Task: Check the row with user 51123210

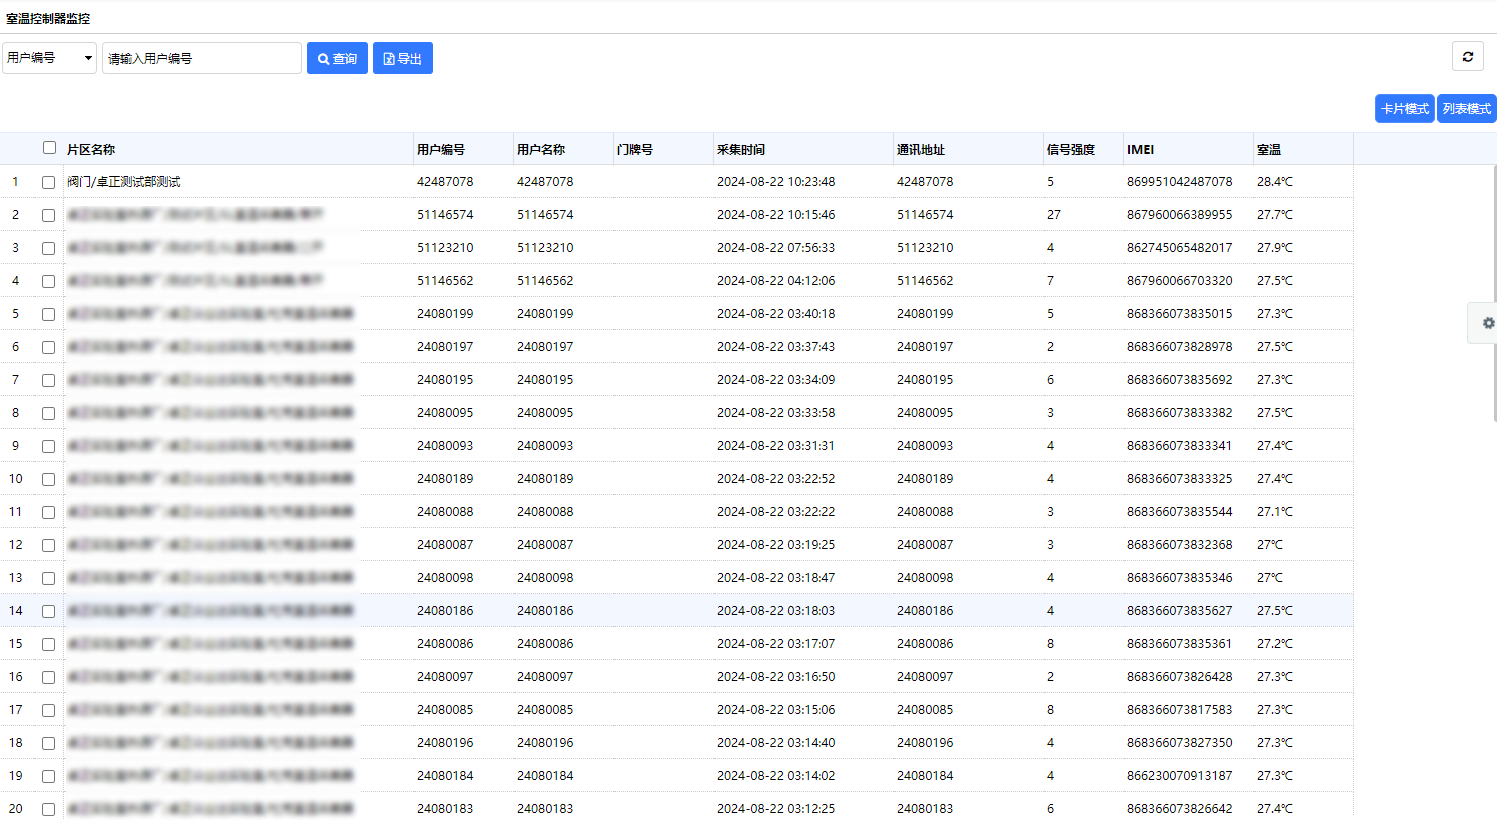Action: point(48,248)
